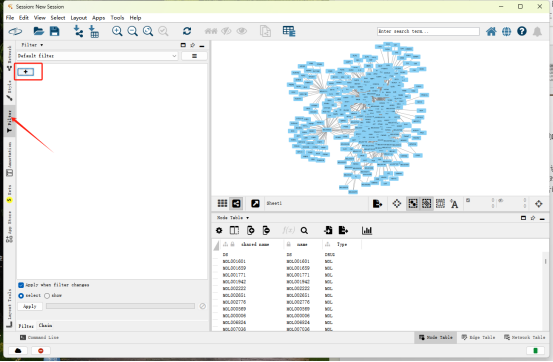Add new filter condition plus button

[26, 72]
